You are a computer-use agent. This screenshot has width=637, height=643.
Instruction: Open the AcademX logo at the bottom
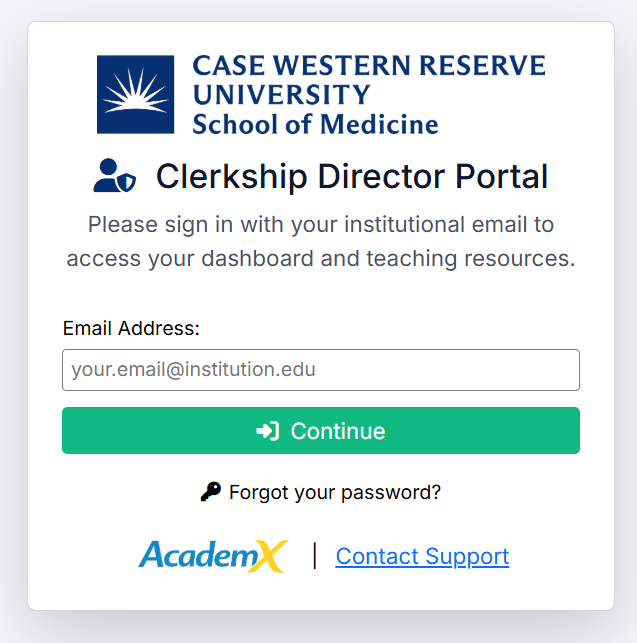[x=213, y=556]
